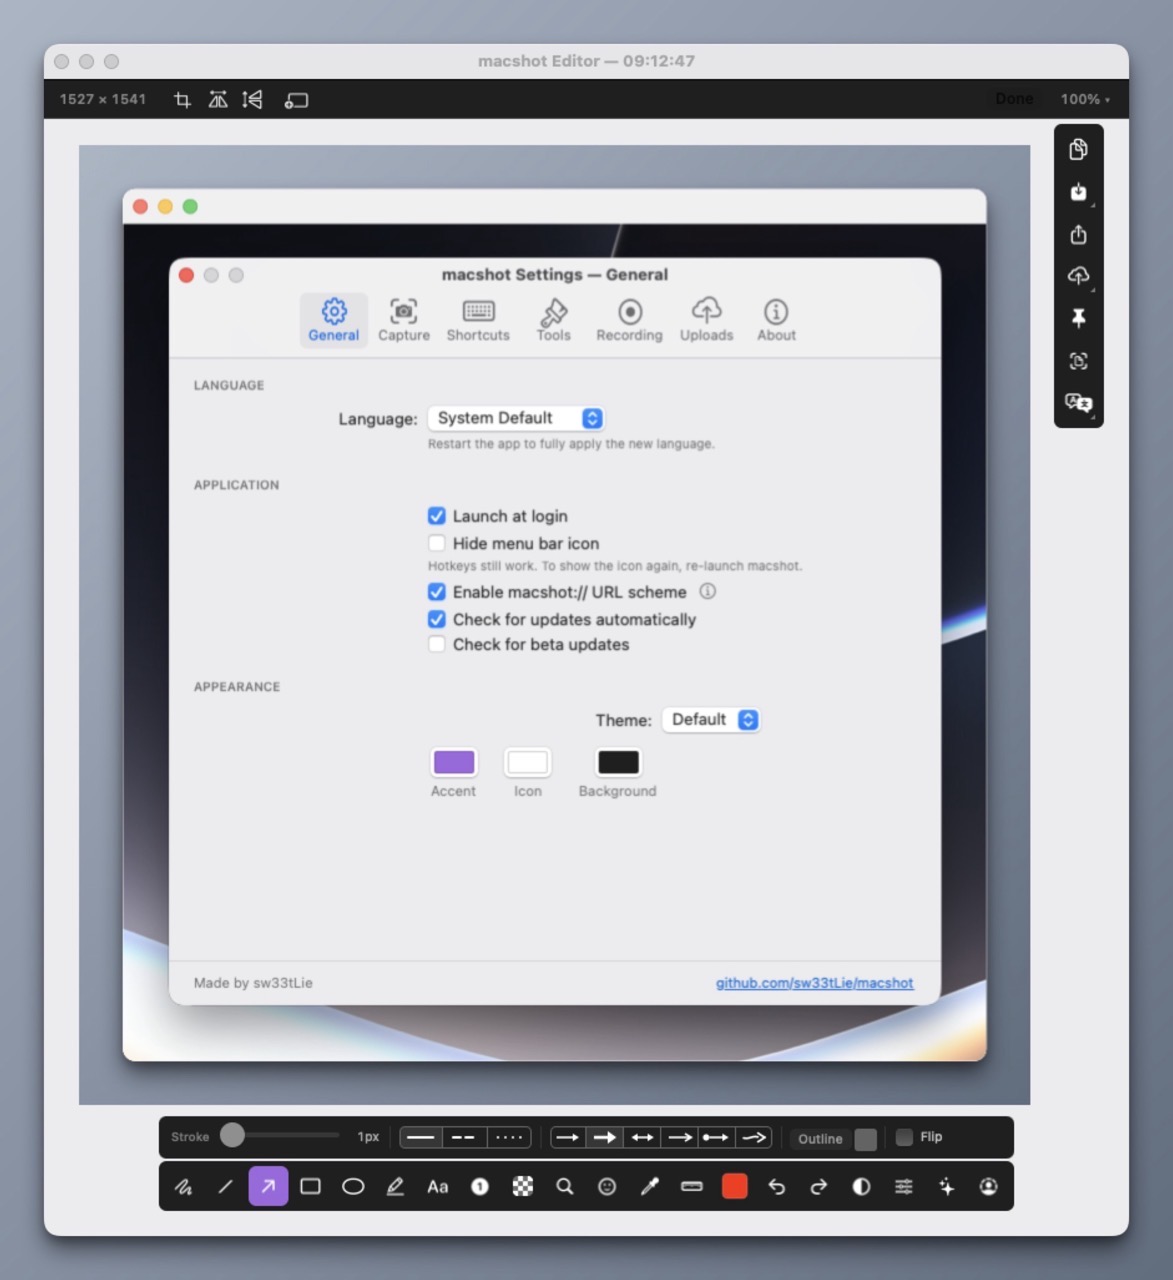Save screenshot using the download icon
1173x1280 pixels.
click(1079, 192)
